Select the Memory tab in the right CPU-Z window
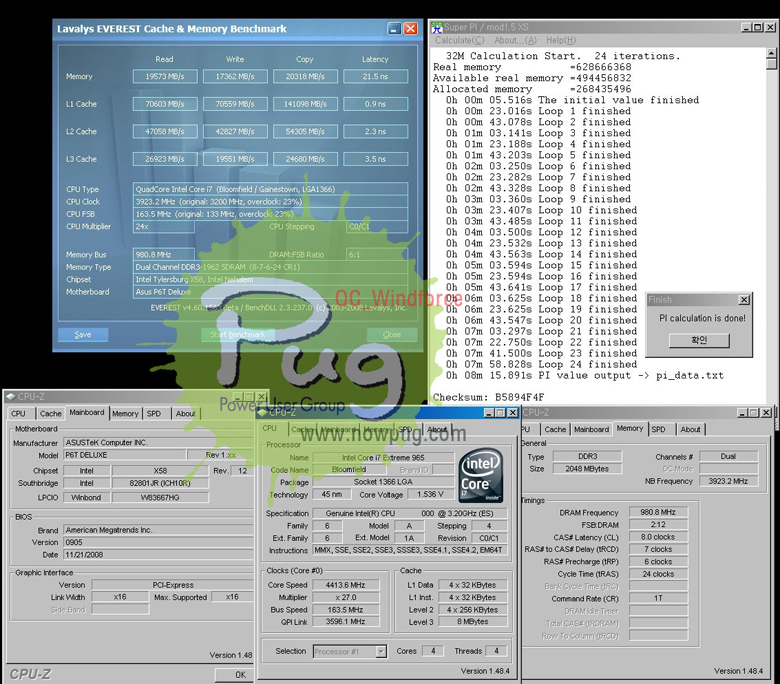This screenshot has width=780, height=684. click(630, 428)
